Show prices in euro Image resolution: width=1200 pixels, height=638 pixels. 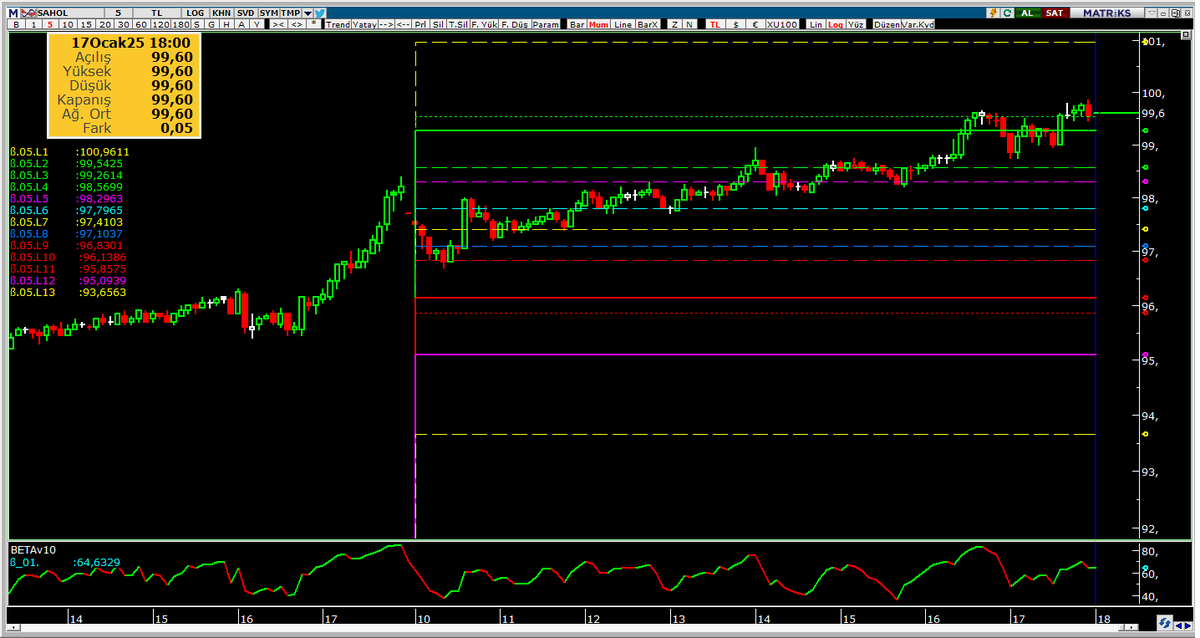tap(756, 24)
